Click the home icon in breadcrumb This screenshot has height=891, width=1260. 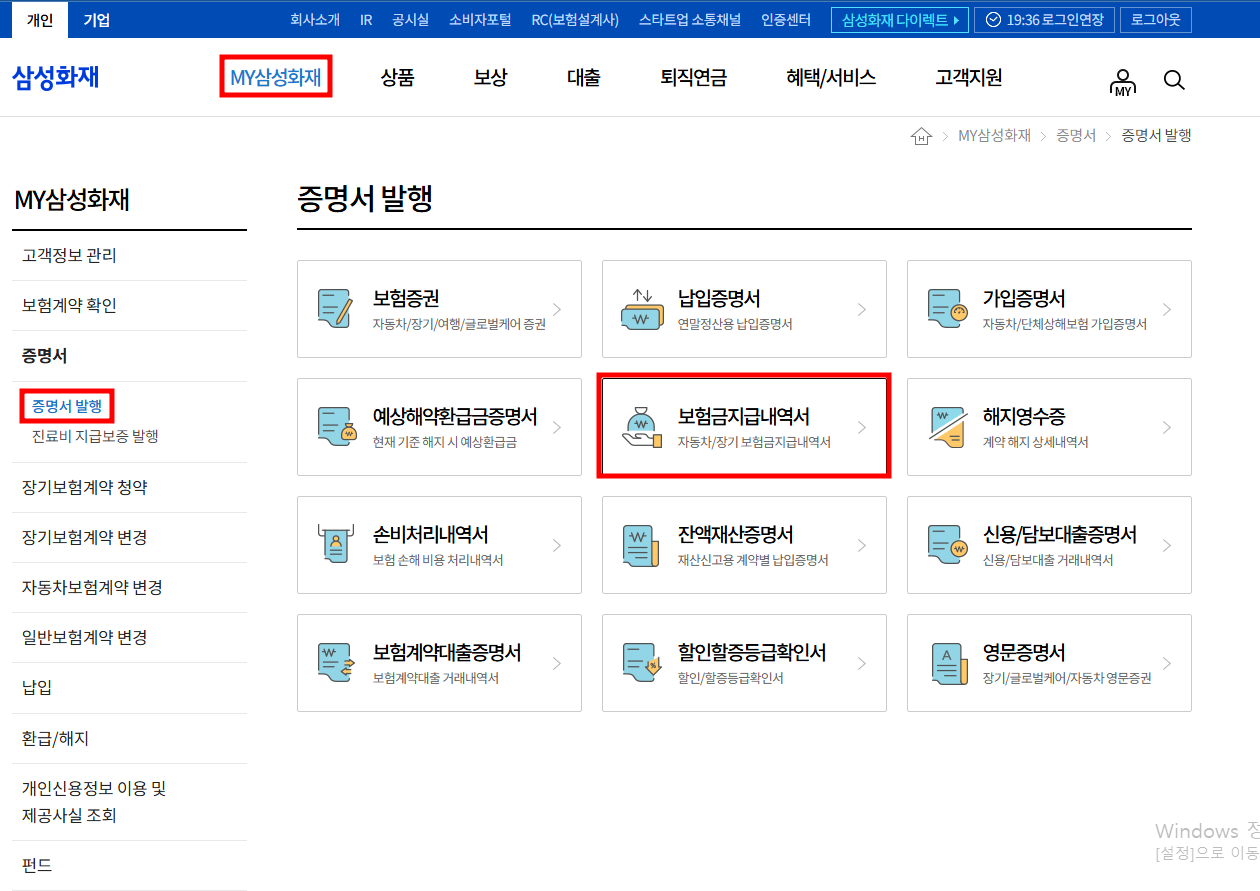[921, 136]
